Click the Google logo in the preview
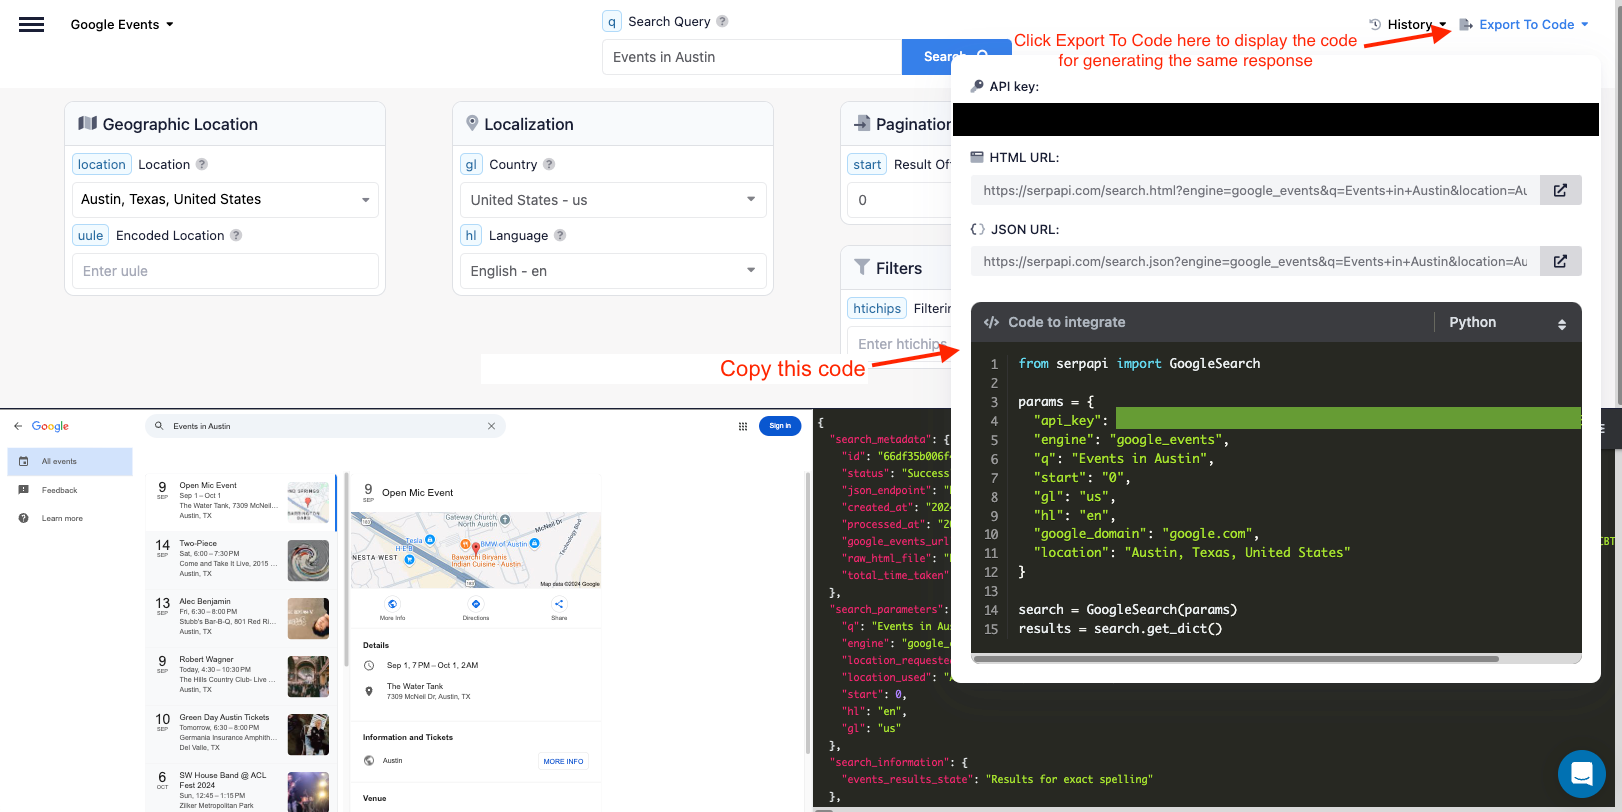 pyautogui.click(x=50, y=426)
